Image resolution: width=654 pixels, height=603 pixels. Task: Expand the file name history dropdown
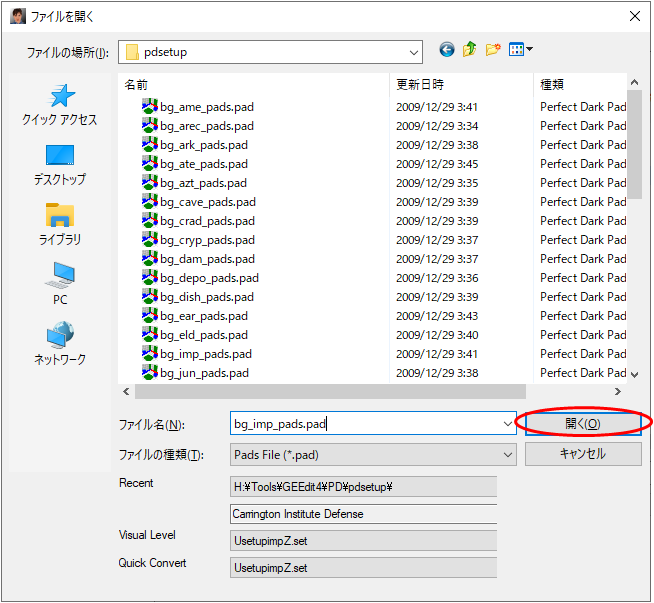pos(509,424)
